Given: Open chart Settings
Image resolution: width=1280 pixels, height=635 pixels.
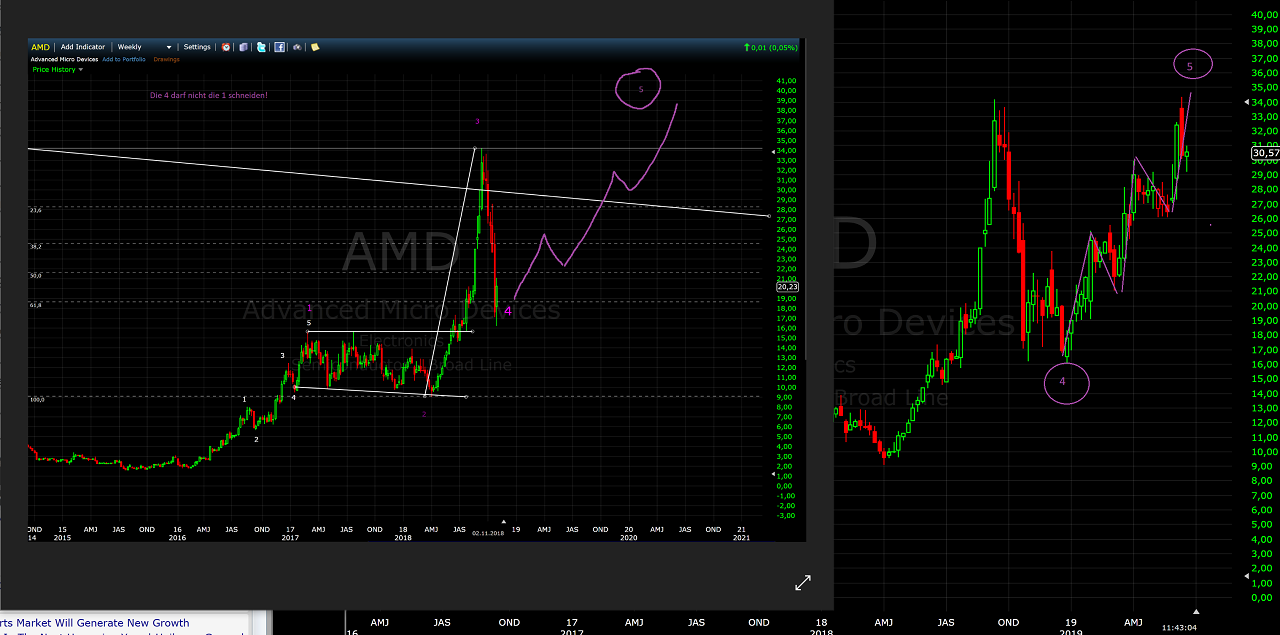Looking at the screenshot, I should 197,47.
